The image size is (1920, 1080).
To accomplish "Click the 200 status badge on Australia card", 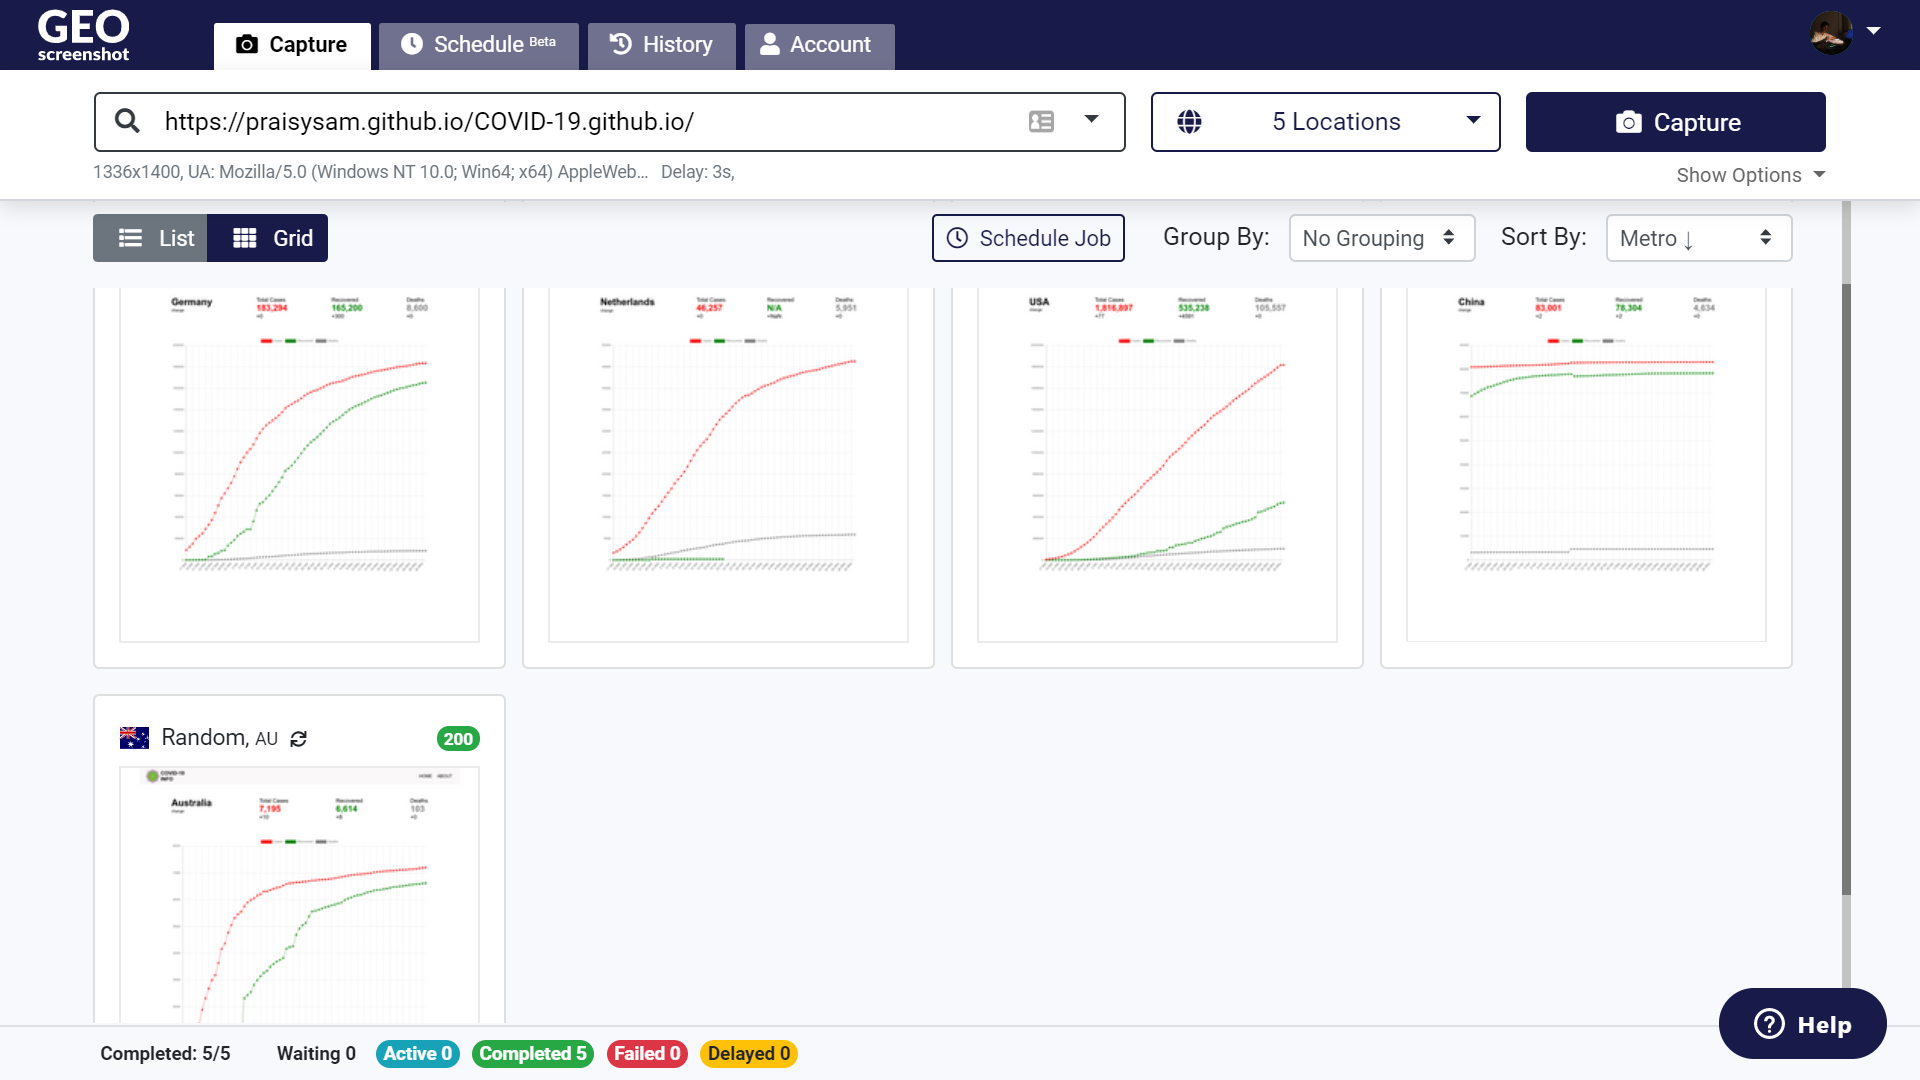I will tap(458, 739).
